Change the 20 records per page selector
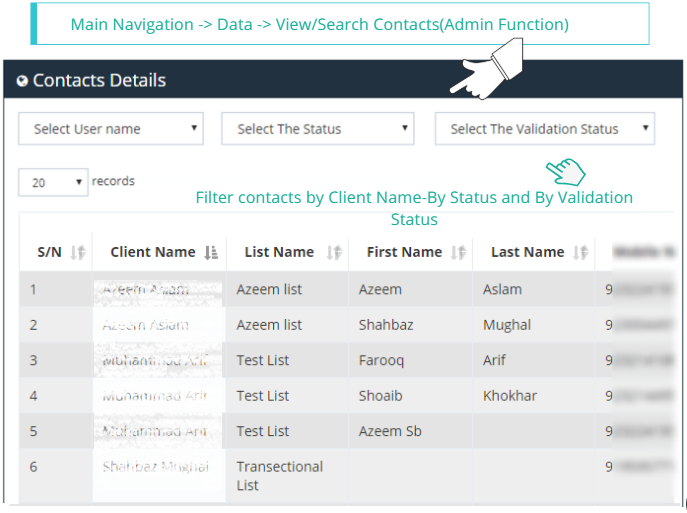The width and height of the screenshot is (687, 513). pos(53,183)
